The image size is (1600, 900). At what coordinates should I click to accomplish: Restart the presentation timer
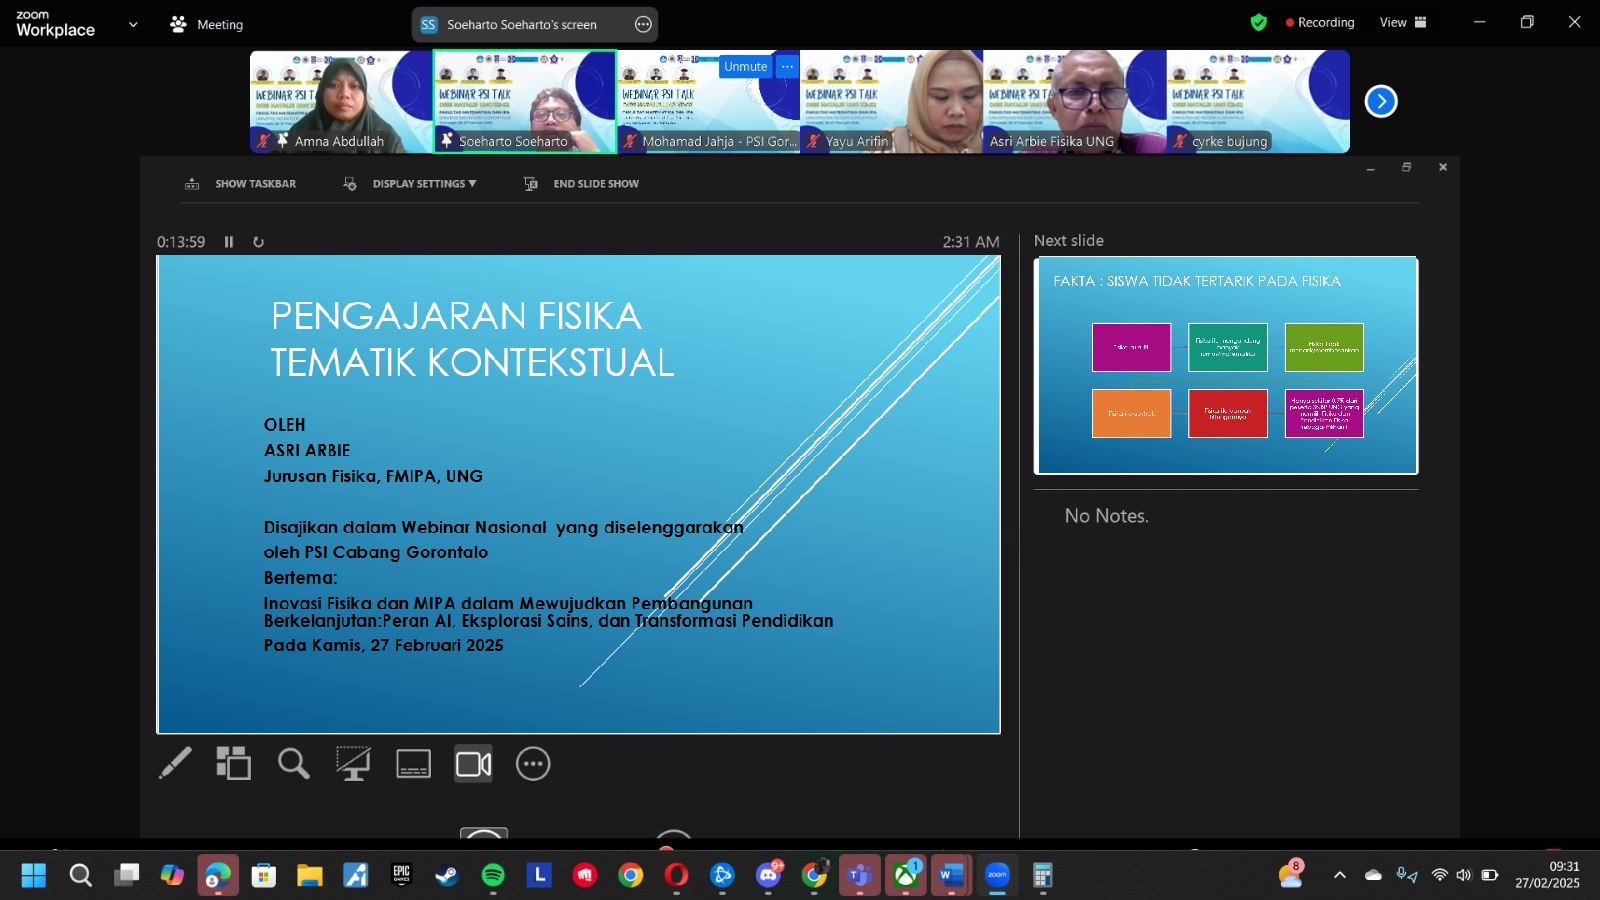258,242
